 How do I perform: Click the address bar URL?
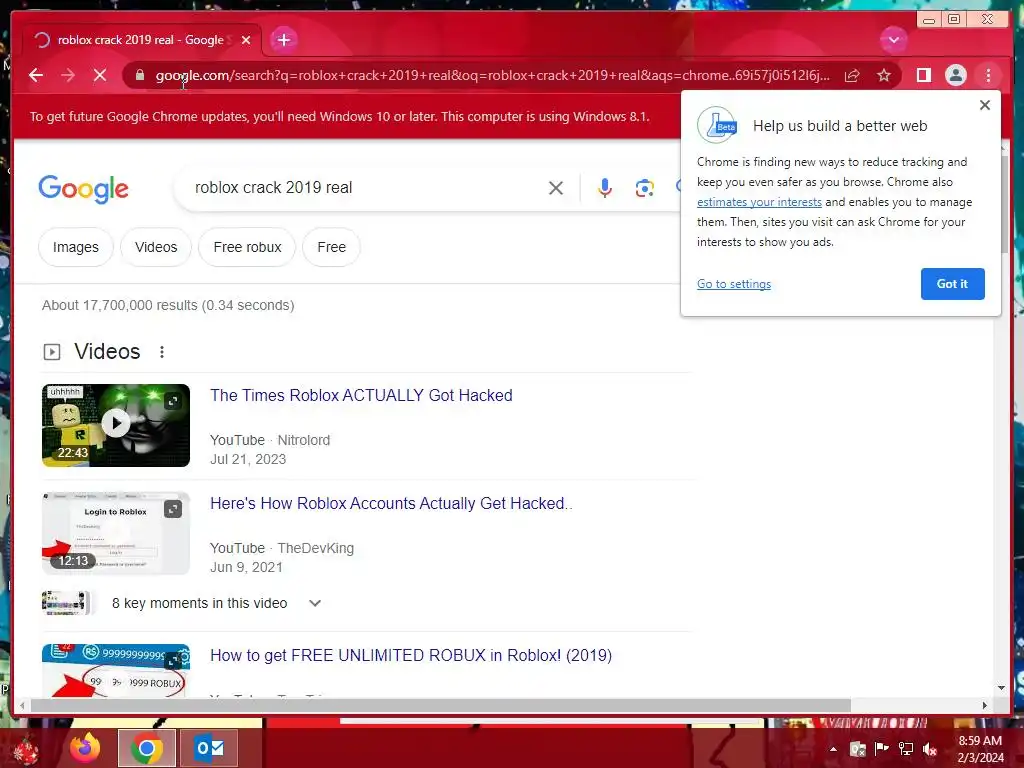click(492, 75)
